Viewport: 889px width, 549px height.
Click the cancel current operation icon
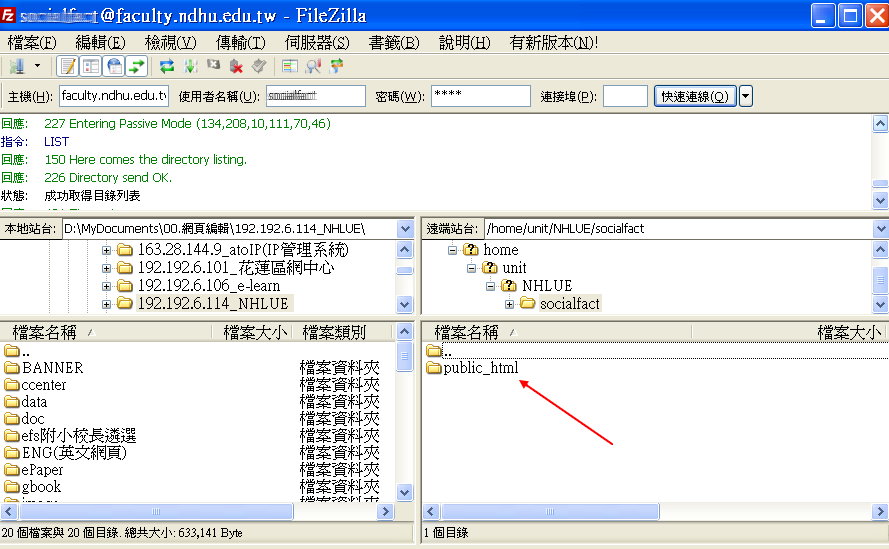tap(213, 66)
